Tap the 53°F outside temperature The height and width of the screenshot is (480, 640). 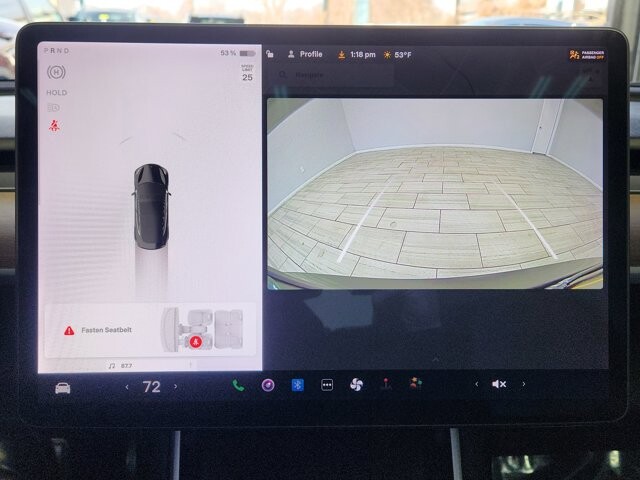coord(403,55)
